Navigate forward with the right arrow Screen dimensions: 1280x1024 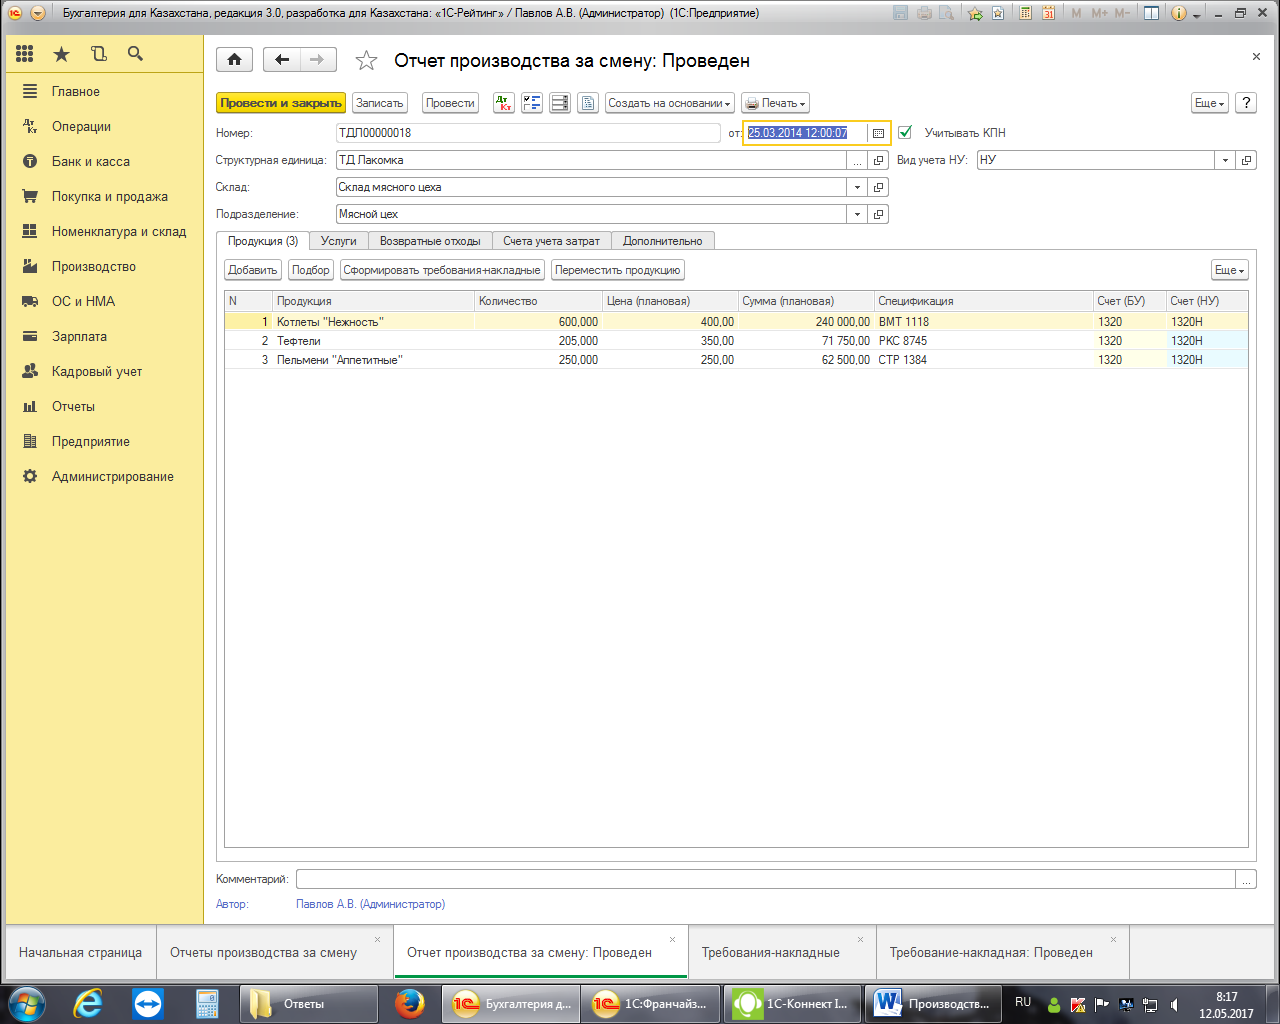tap(318, 60)
